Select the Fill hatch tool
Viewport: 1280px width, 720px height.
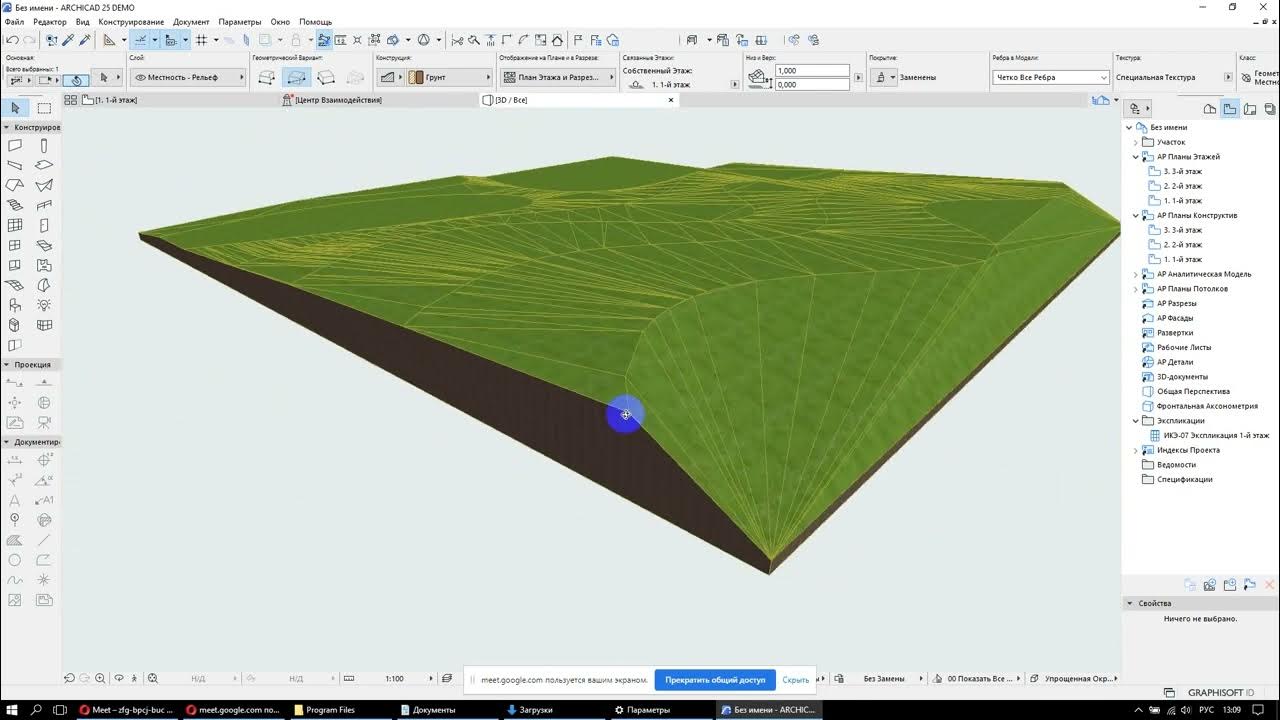click(x=15, y=540)
